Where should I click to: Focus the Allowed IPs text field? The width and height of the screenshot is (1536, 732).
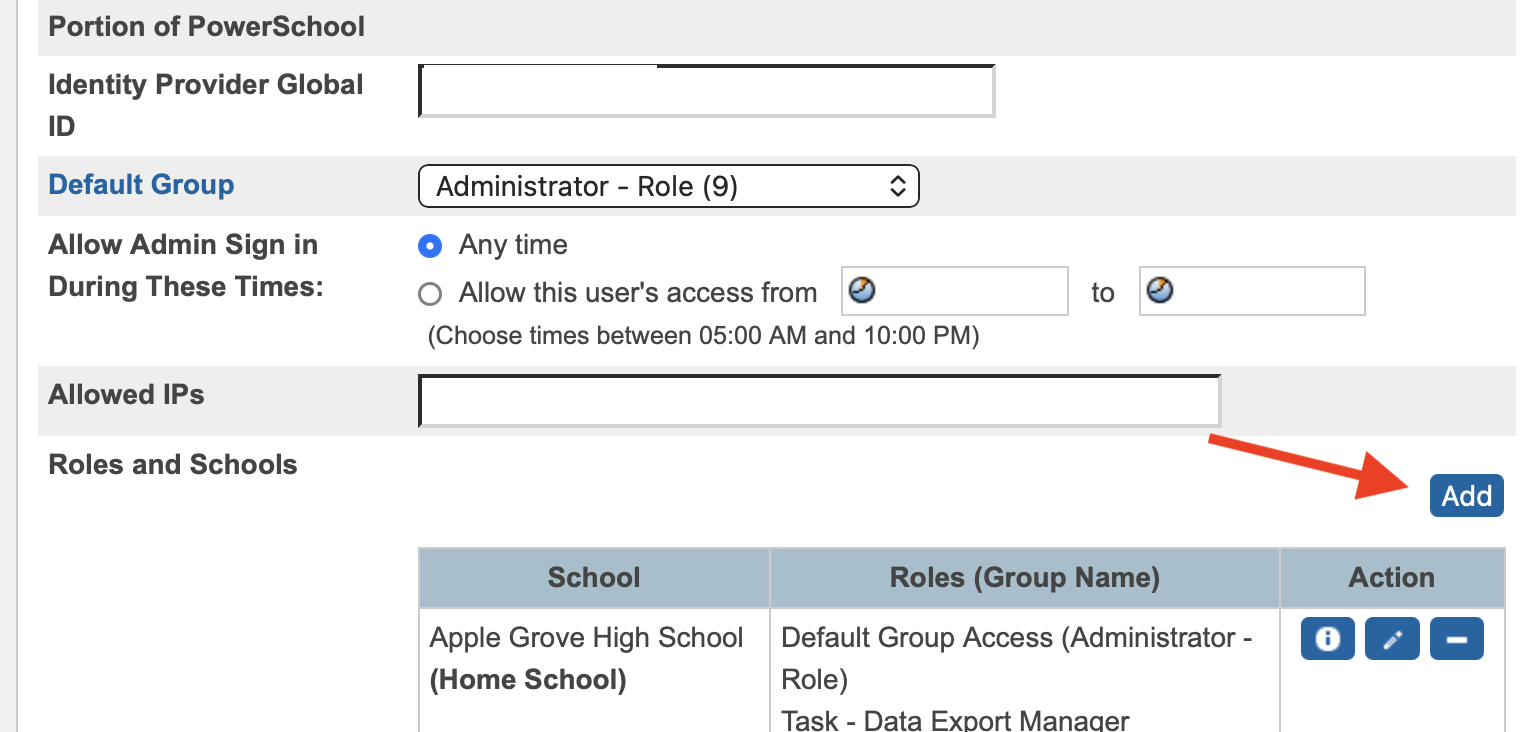819,401
